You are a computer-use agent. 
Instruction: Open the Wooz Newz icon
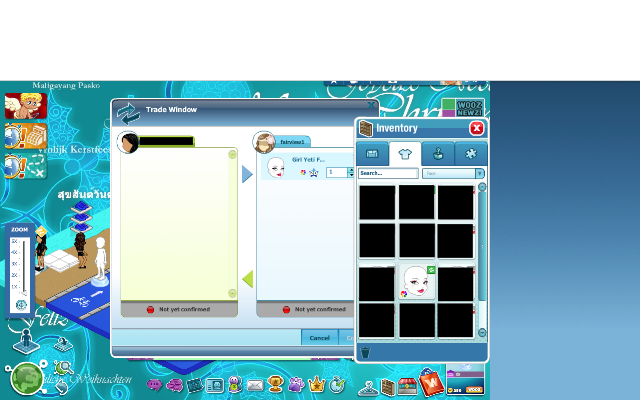(x=463, y=108)
